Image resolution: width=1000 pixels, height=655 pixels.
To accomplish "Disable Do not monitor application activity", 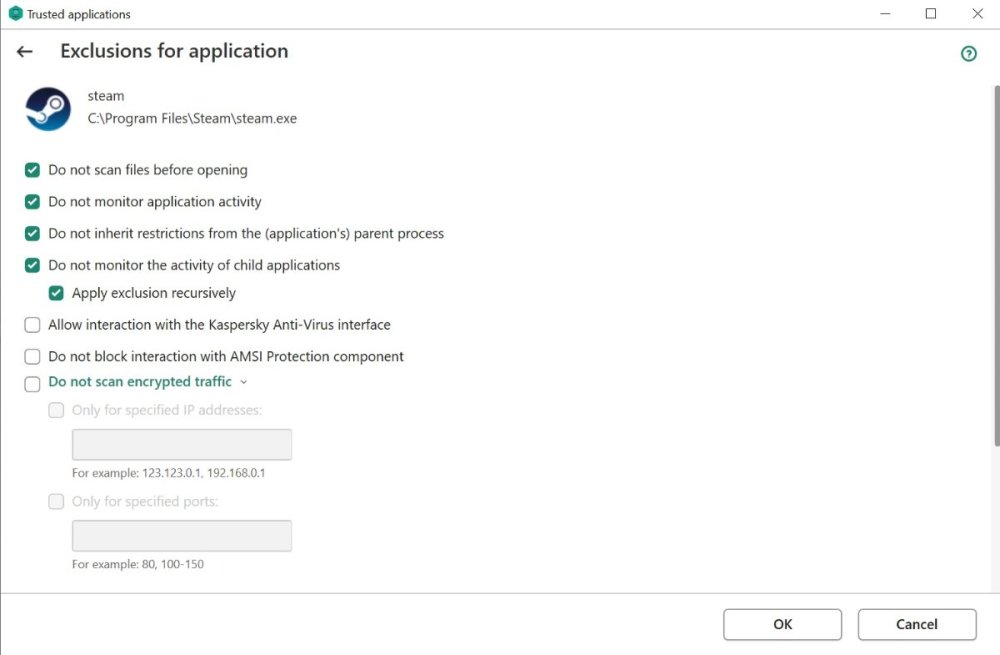I will click(x=31, y=202).
